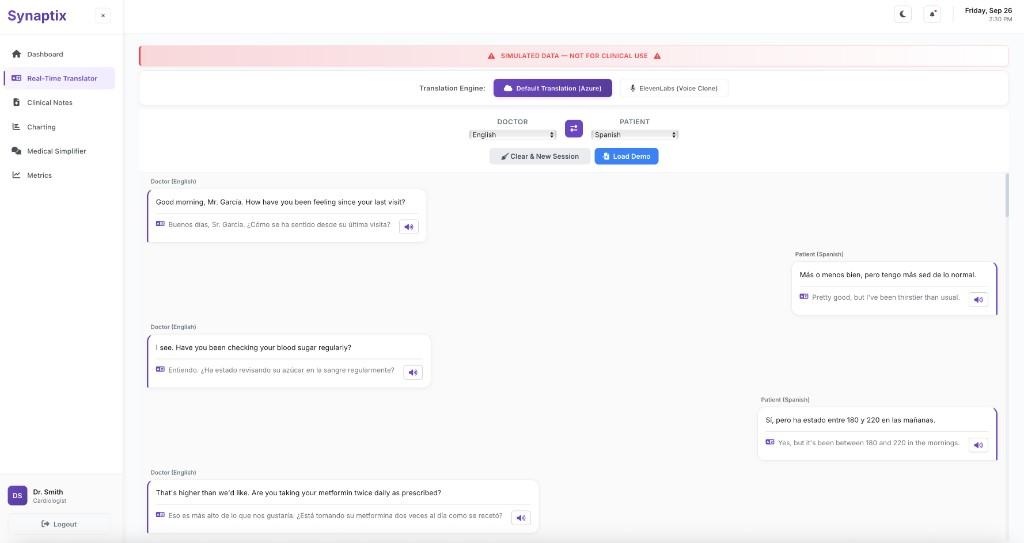1024x543 pixels.
Task: Click message 'Sí, pero ha estado entre 180 y 220'
Action: tap(850, 420)
